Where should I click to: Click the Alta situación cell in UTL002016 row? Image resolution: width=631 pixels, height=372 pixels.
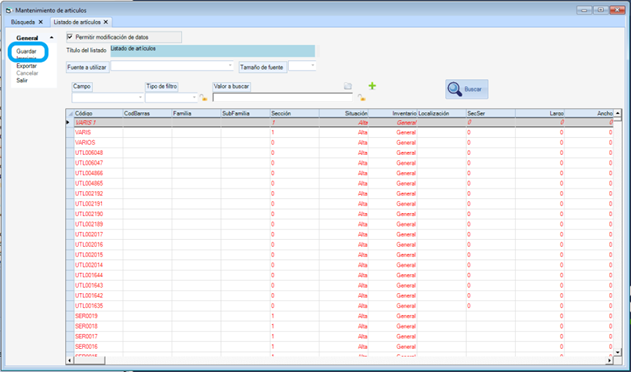344,245
